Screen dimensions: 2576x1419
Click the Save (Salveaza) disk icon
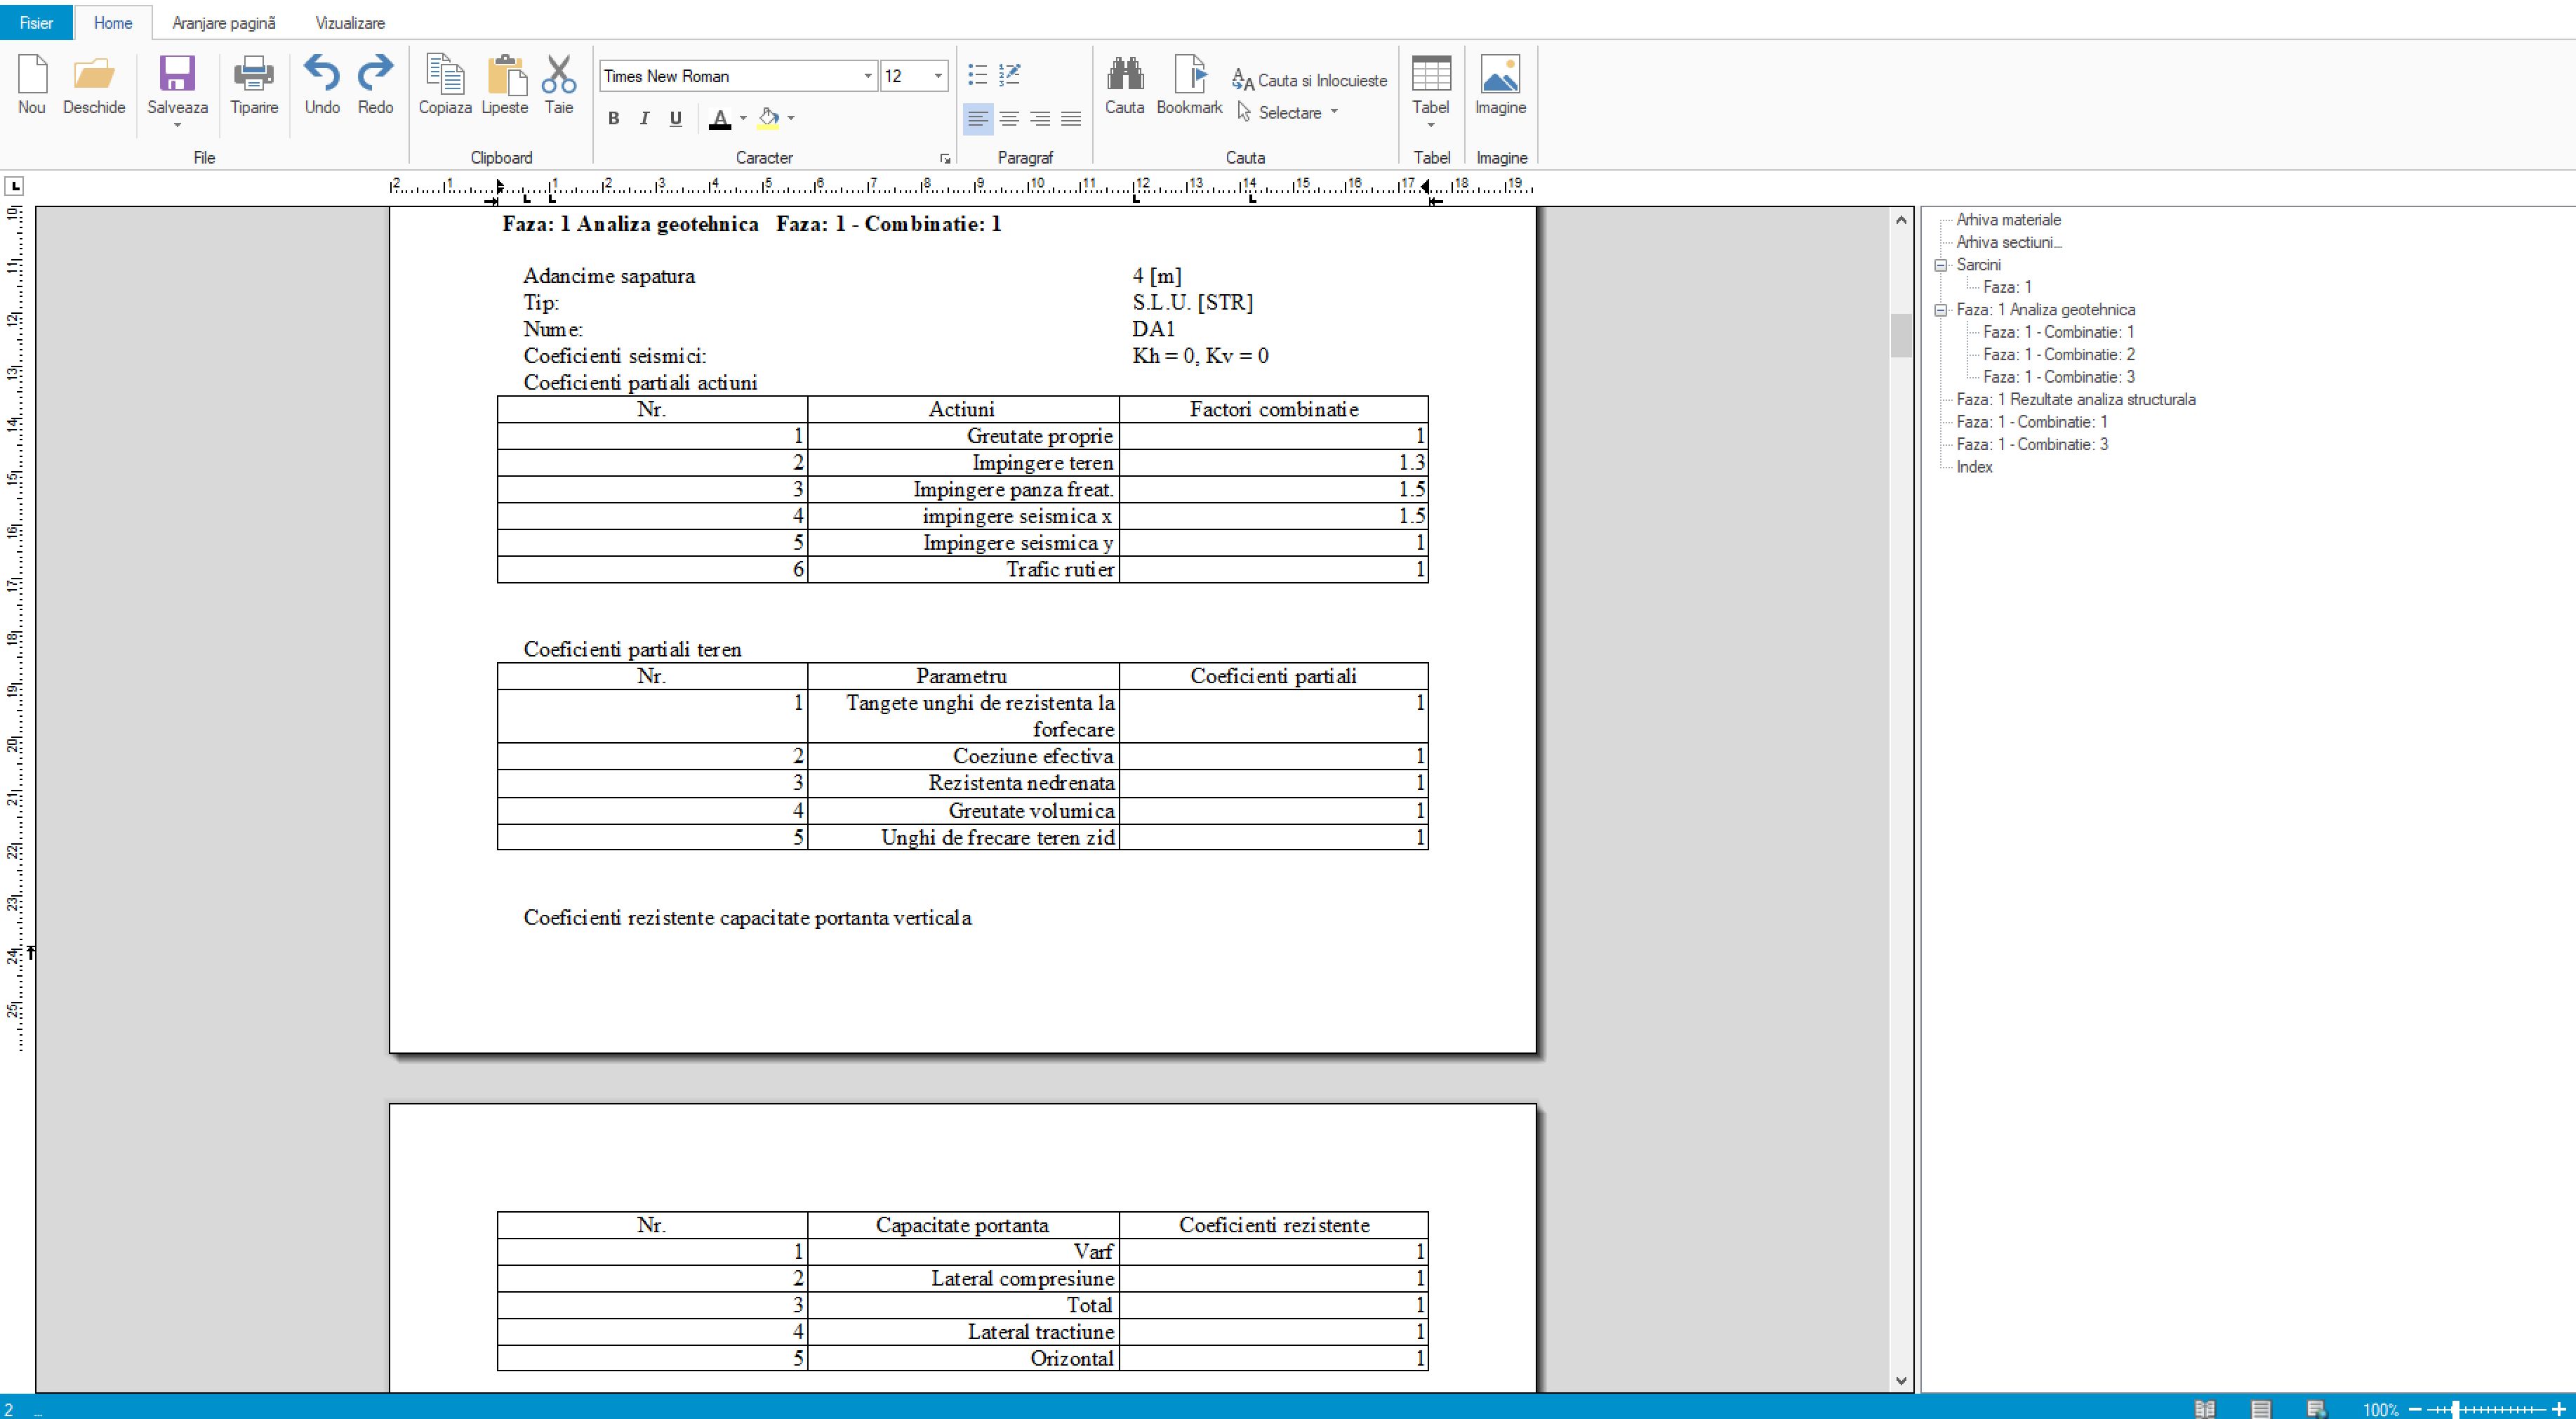click(x=177, y=75)
